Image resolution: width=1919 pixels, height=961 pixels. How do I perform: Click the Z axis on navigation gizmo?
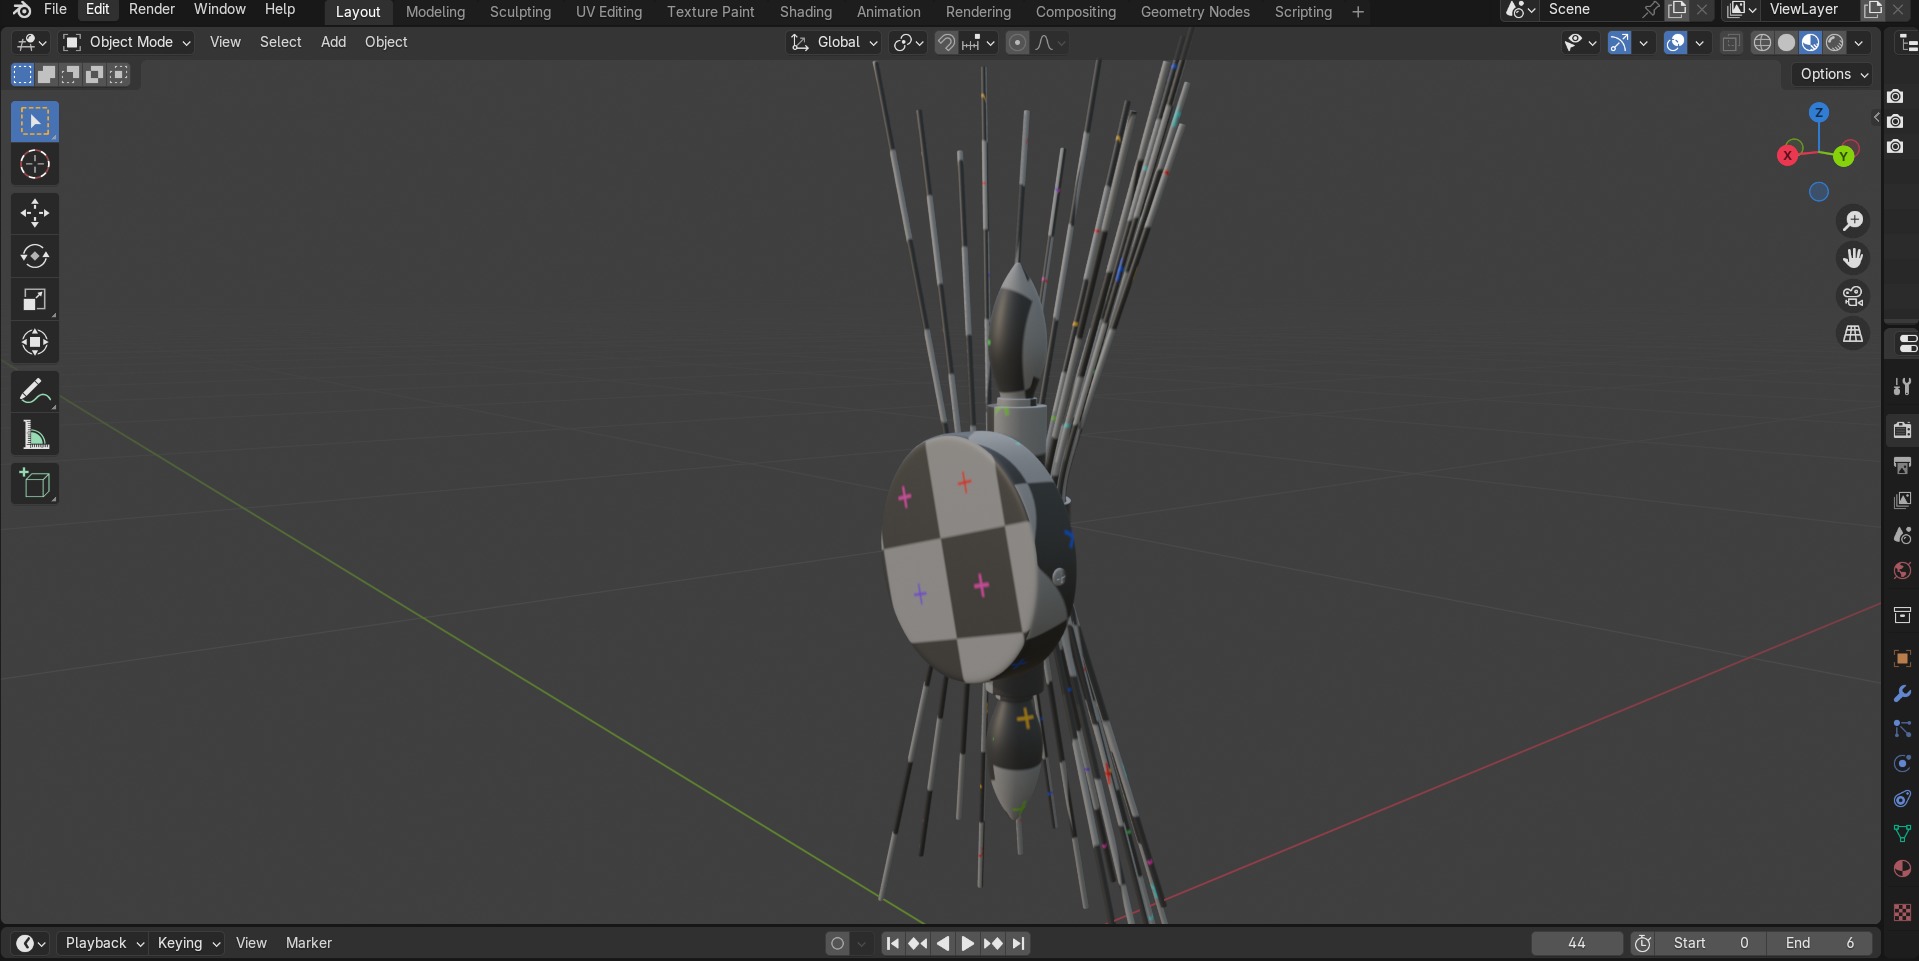(1819, 113)
